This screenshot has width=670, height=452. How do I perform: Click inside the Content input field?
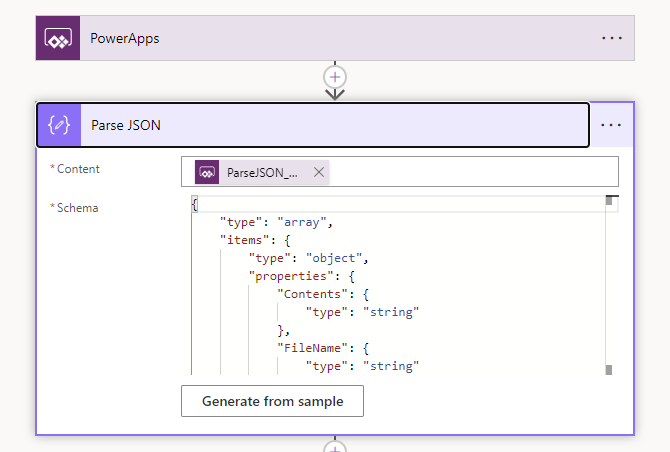[400, 172]
